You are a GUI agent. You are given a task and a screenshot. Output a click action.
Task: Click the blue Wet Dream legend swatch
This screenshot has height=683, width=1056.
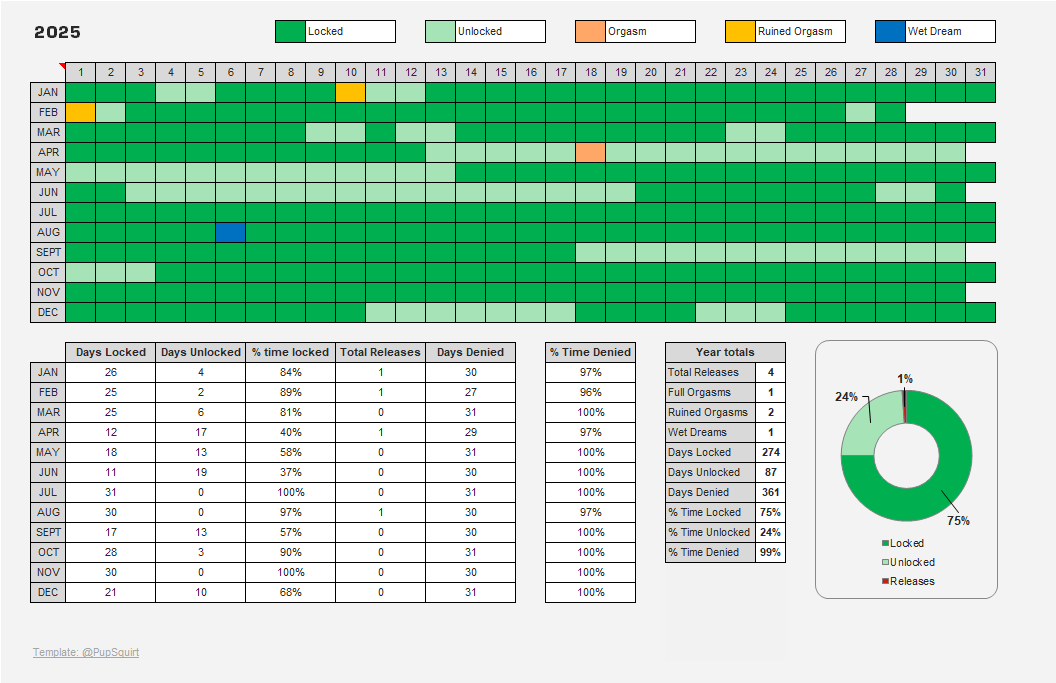pos(890,32)
